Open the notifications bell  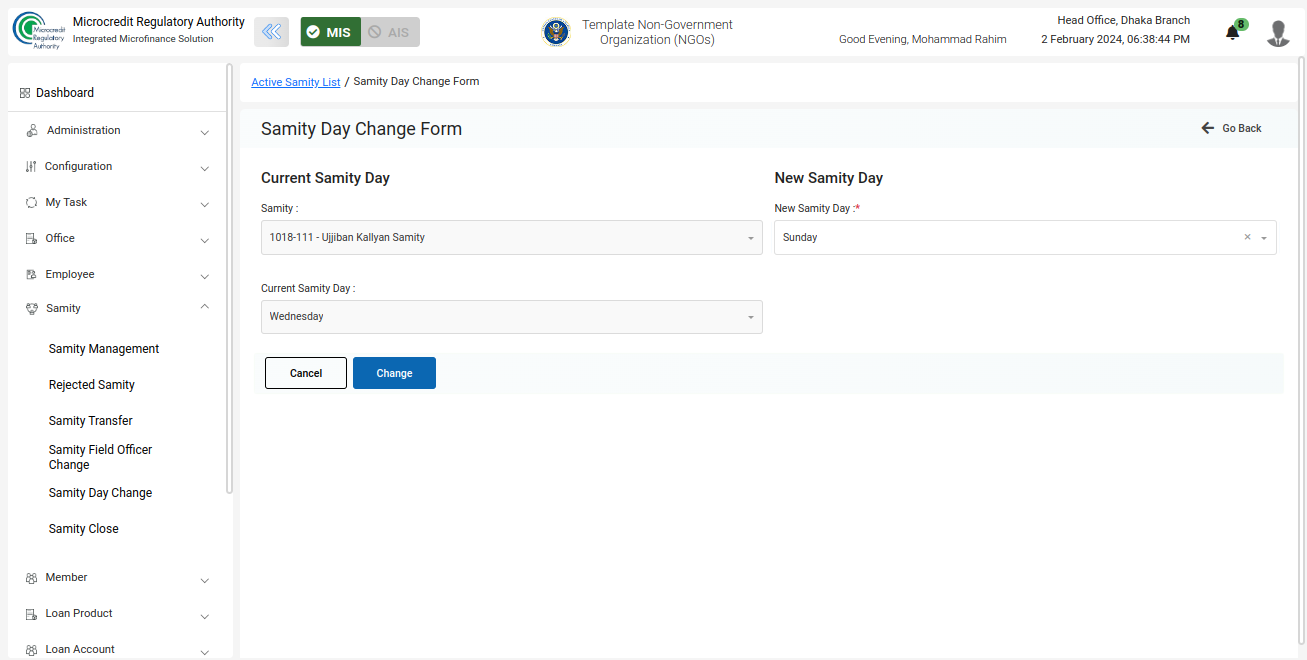tap(1232, 33)
